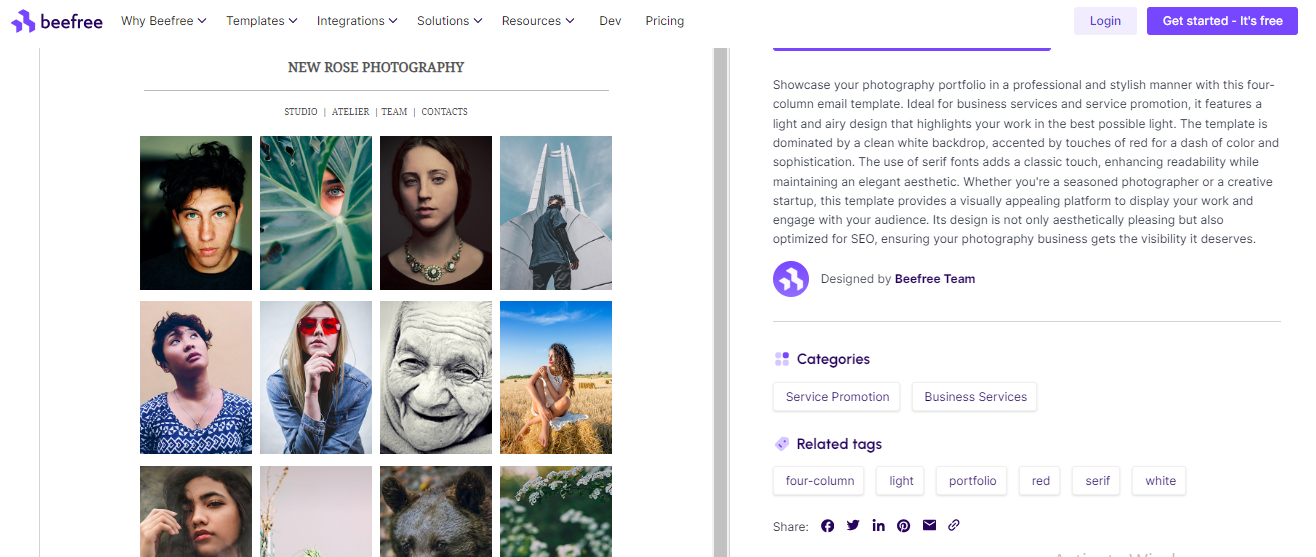This screenshot has height=557, width=1316.
Task: Go to the Beefree home logo
Action: tap(57, 21)
